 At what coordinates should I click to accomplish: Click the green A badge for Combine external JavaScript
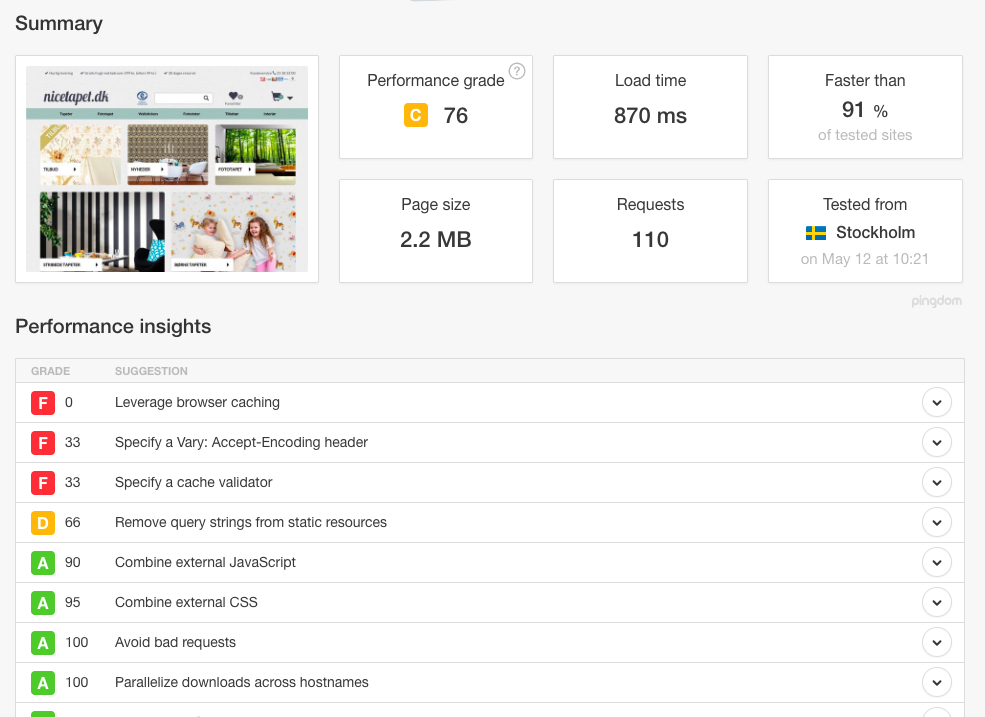pos(43,563)
